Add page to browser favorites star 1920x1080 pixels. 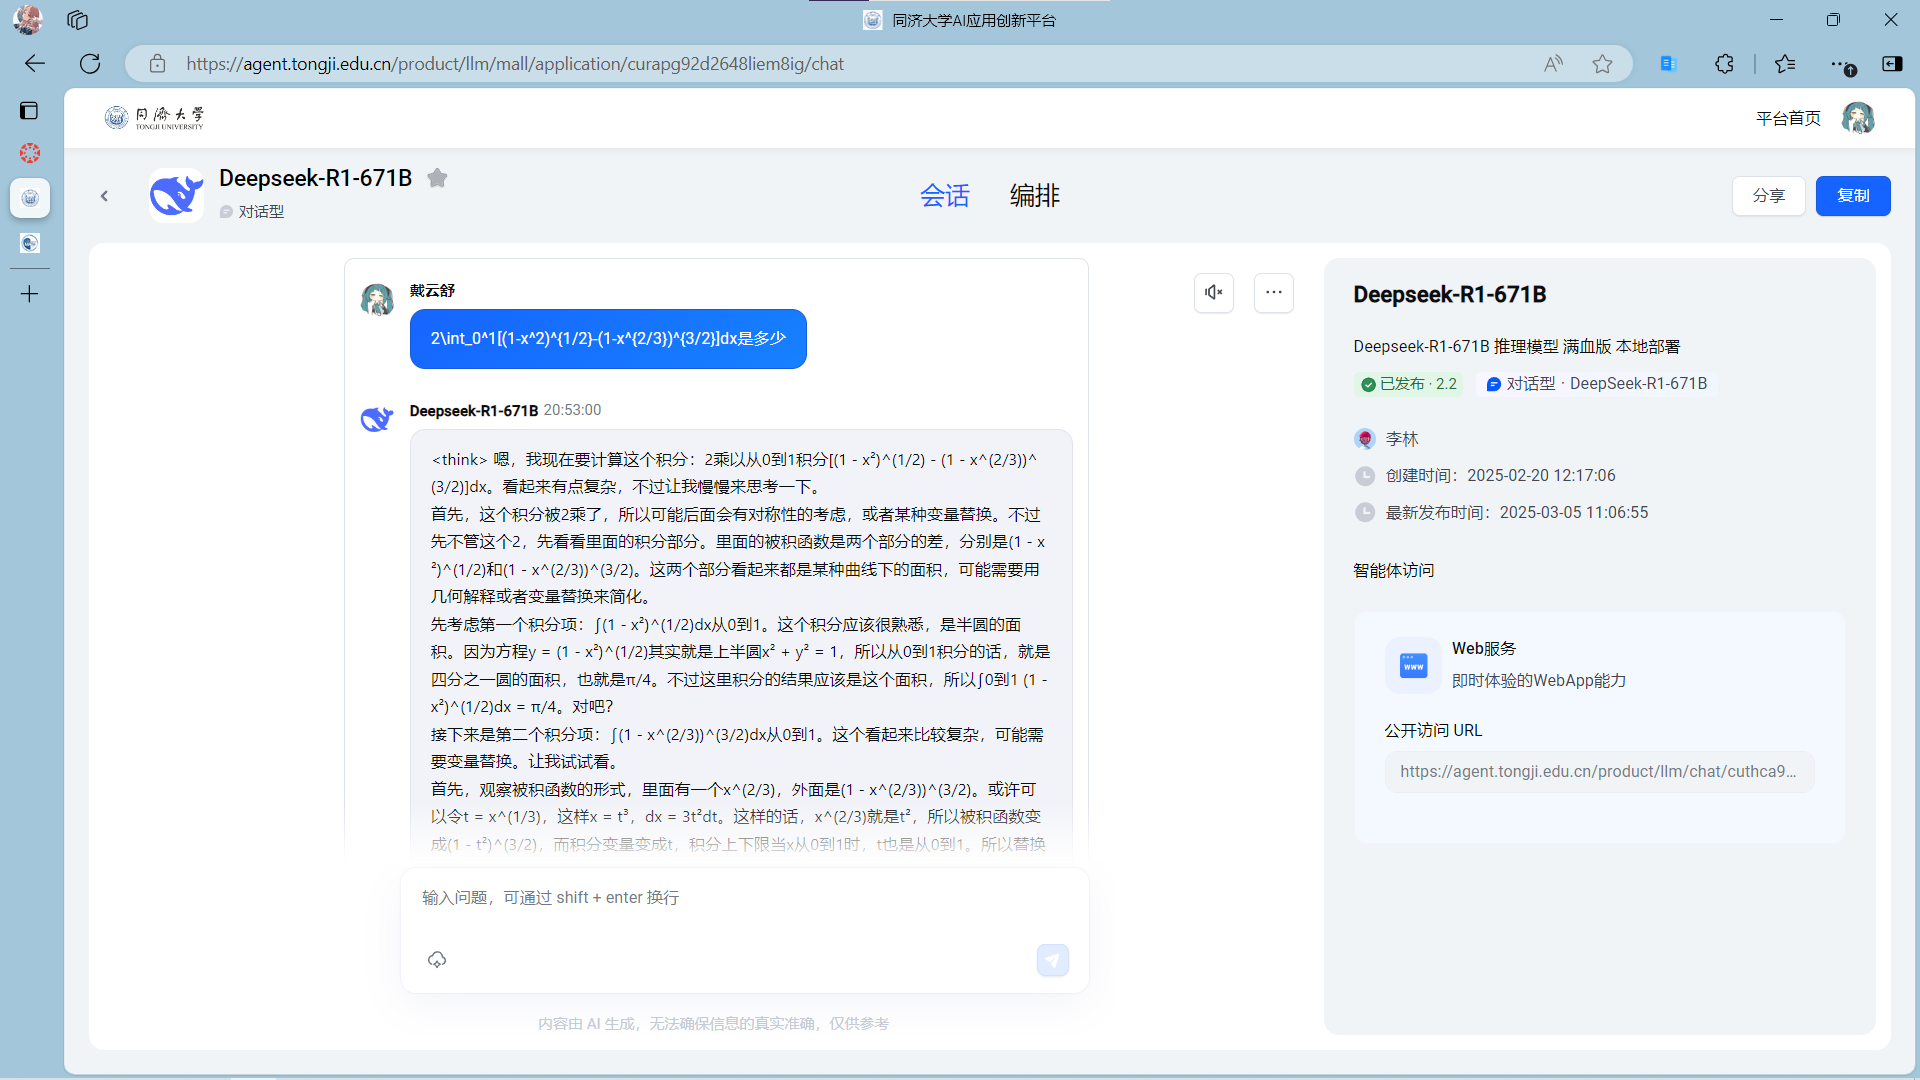coord(1602,64)
